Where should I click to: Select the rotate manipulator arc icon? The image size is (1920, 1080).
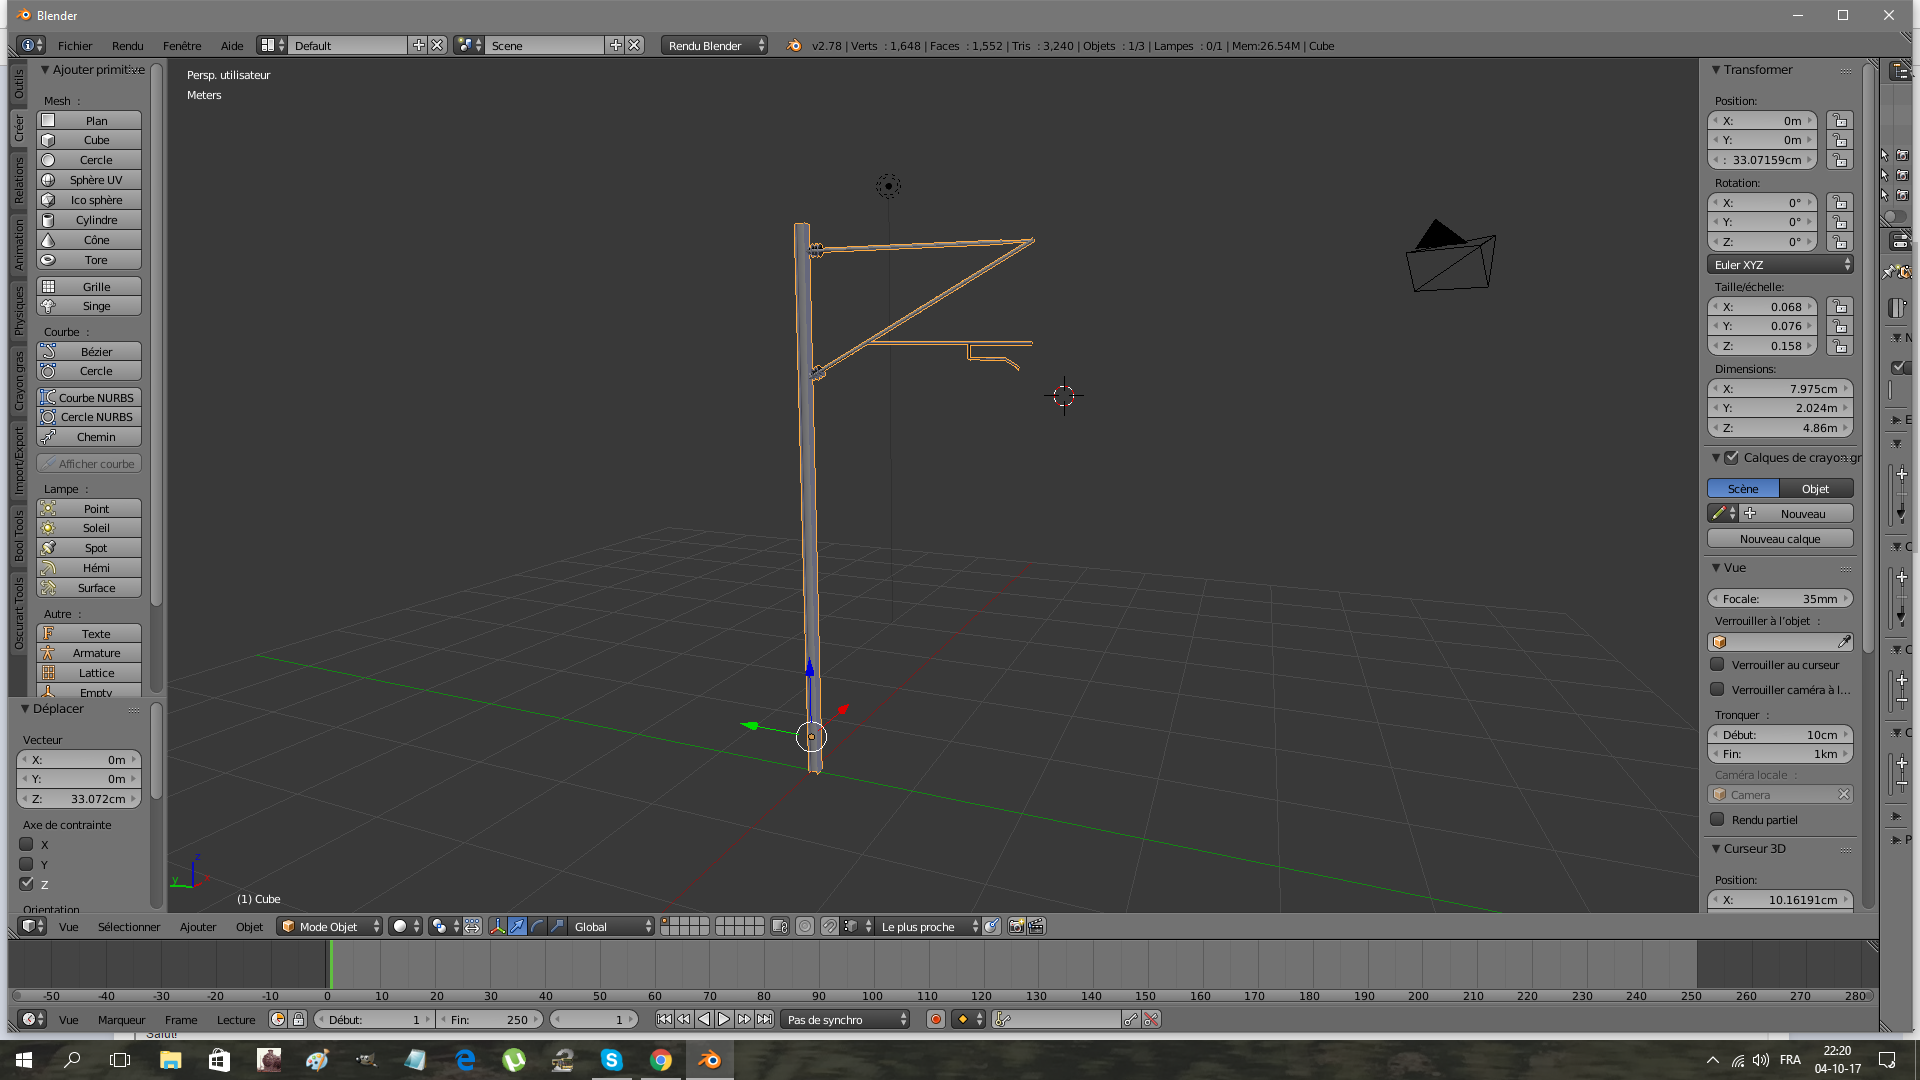click(537, 926)
